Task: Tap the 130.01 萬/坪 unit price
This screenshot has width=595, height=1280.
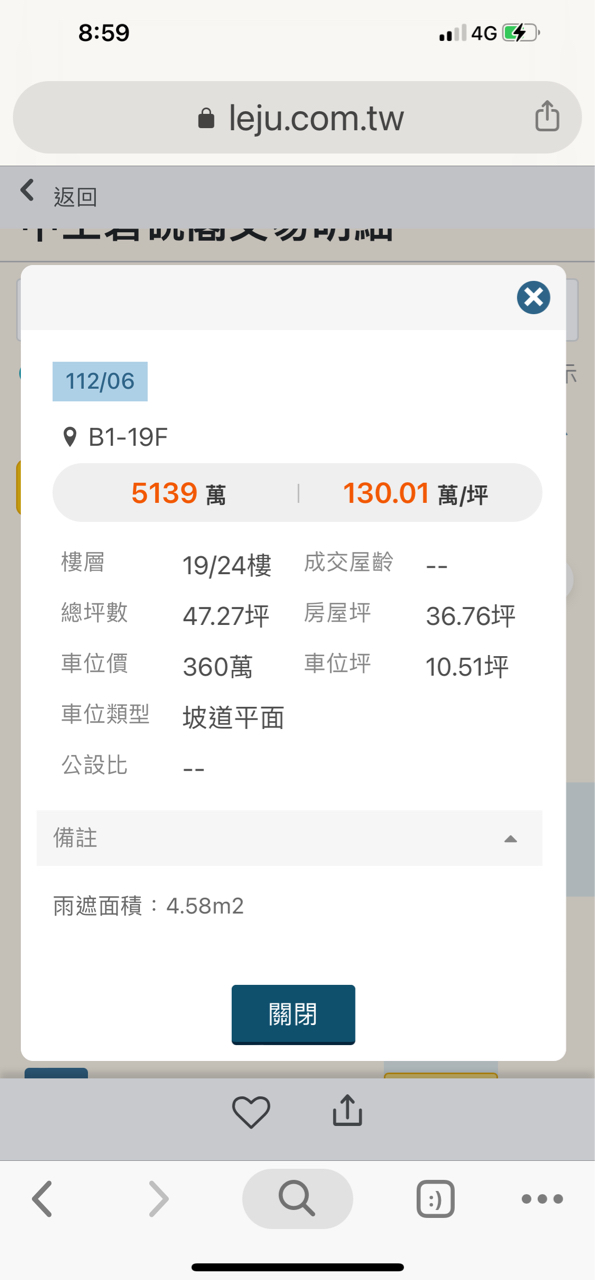Action: tap(415, 493)
